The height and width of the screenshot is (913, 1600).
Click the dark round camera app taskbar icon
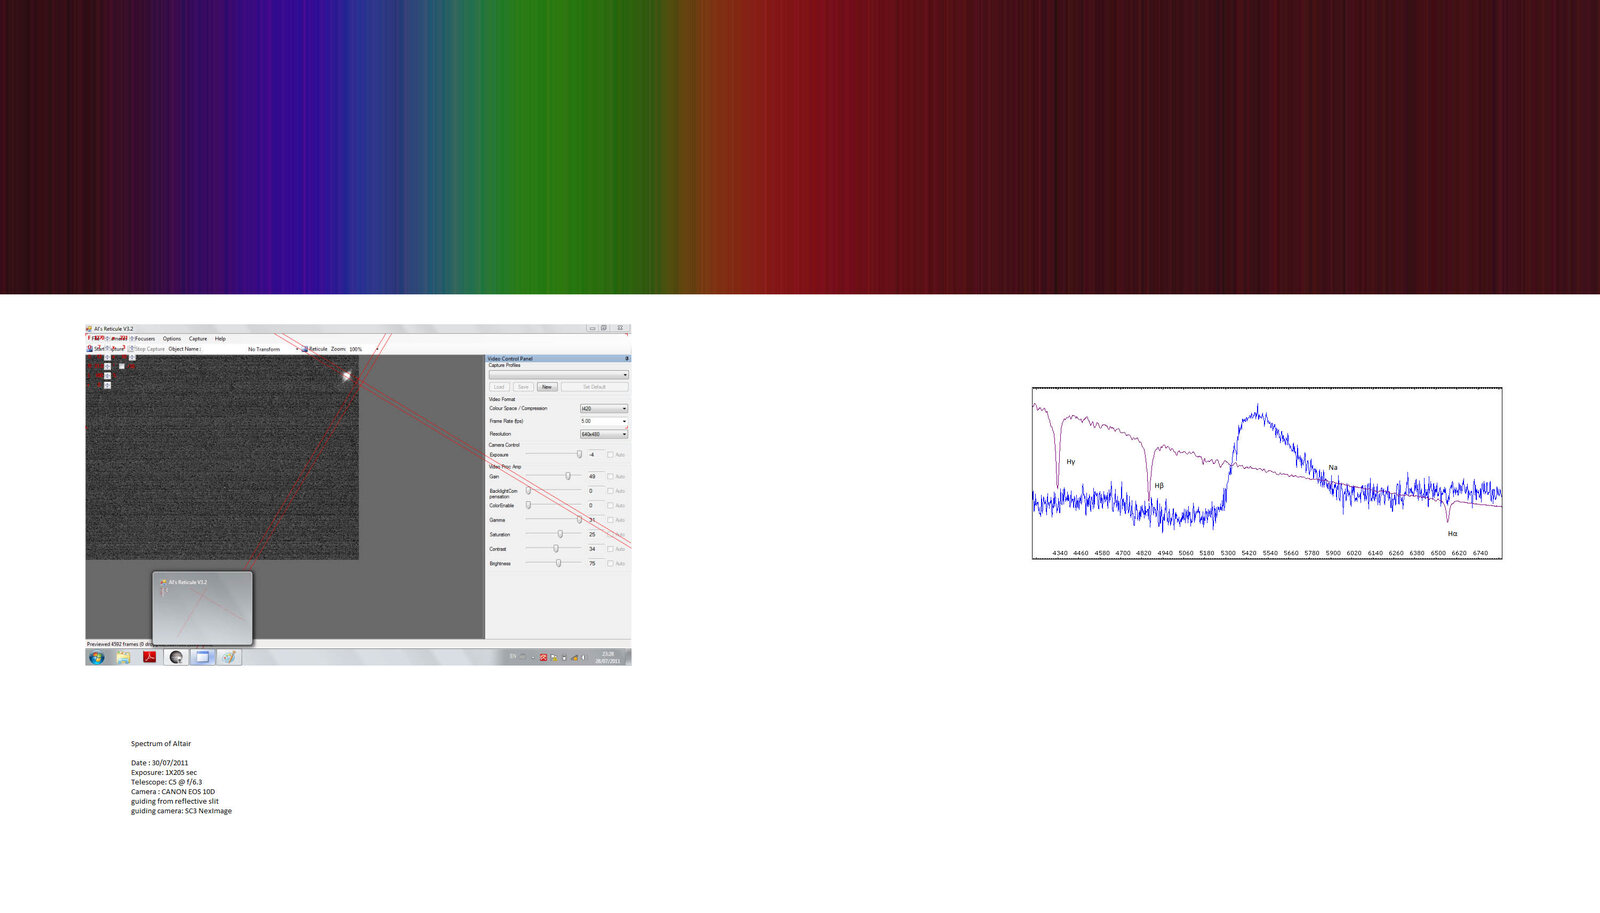pyautogui.click(x=176, y=658)
